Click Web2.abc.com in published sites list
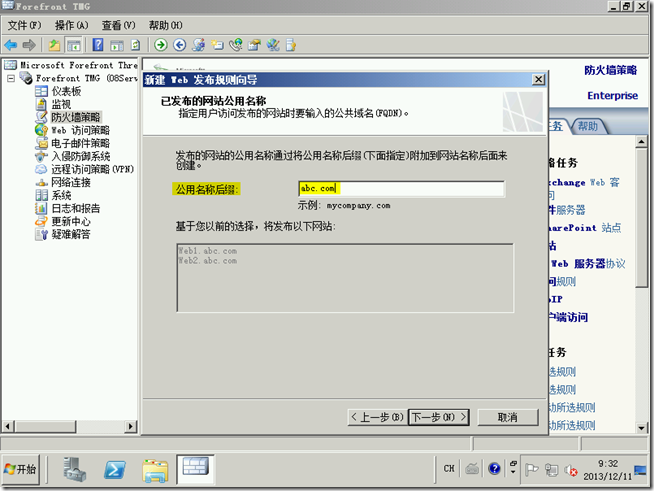 208,261
